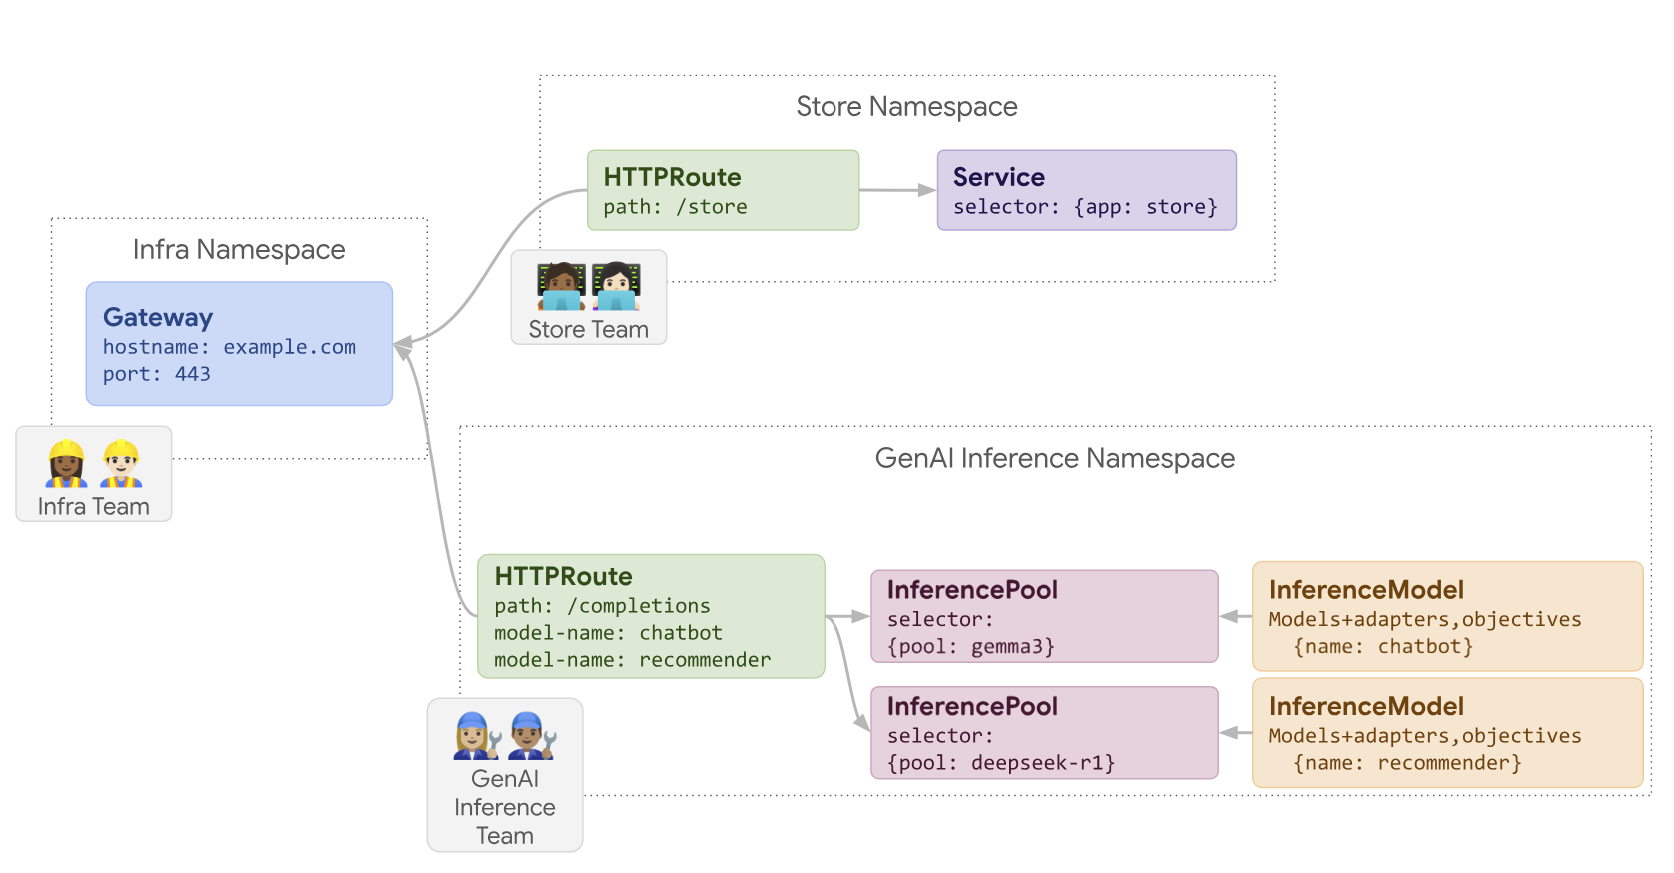Select the HTTPRoute box with path /completions
Image resolution: width=1674 pixels, height=873 pixels.
click(651, 616)
